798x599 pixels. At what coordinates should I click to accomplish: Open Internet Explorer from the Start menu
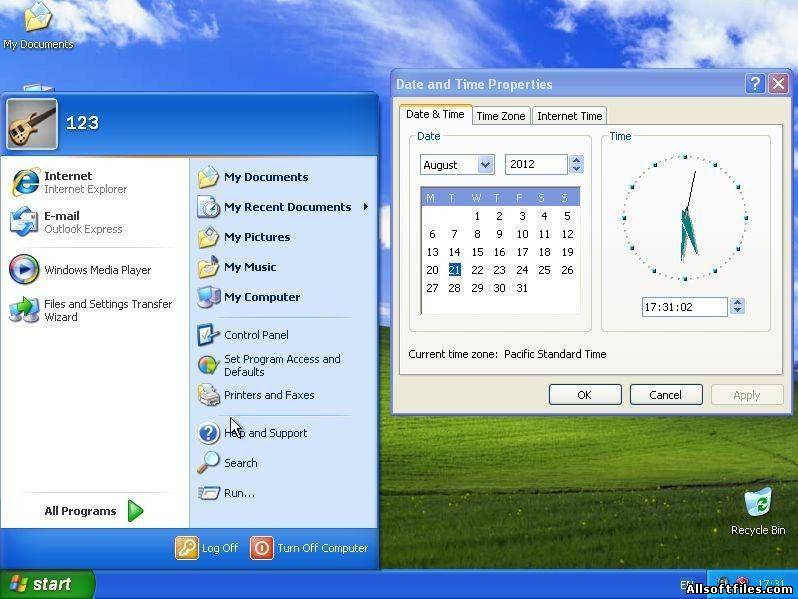pyautogui.click(x=70, y=182)
